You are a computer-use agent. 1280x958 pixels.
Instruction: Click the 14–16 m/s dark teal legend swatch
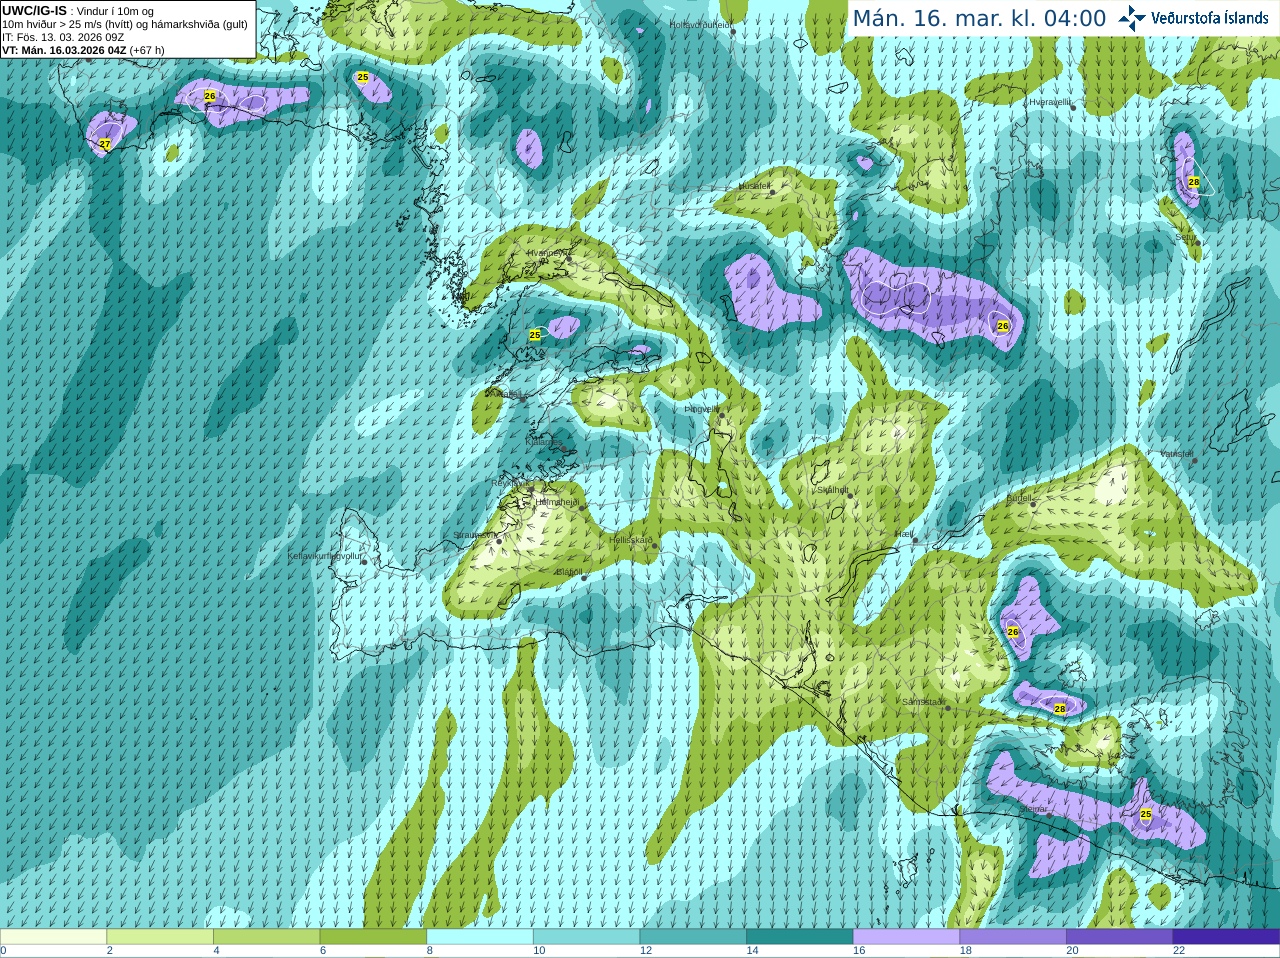point(800,937)
